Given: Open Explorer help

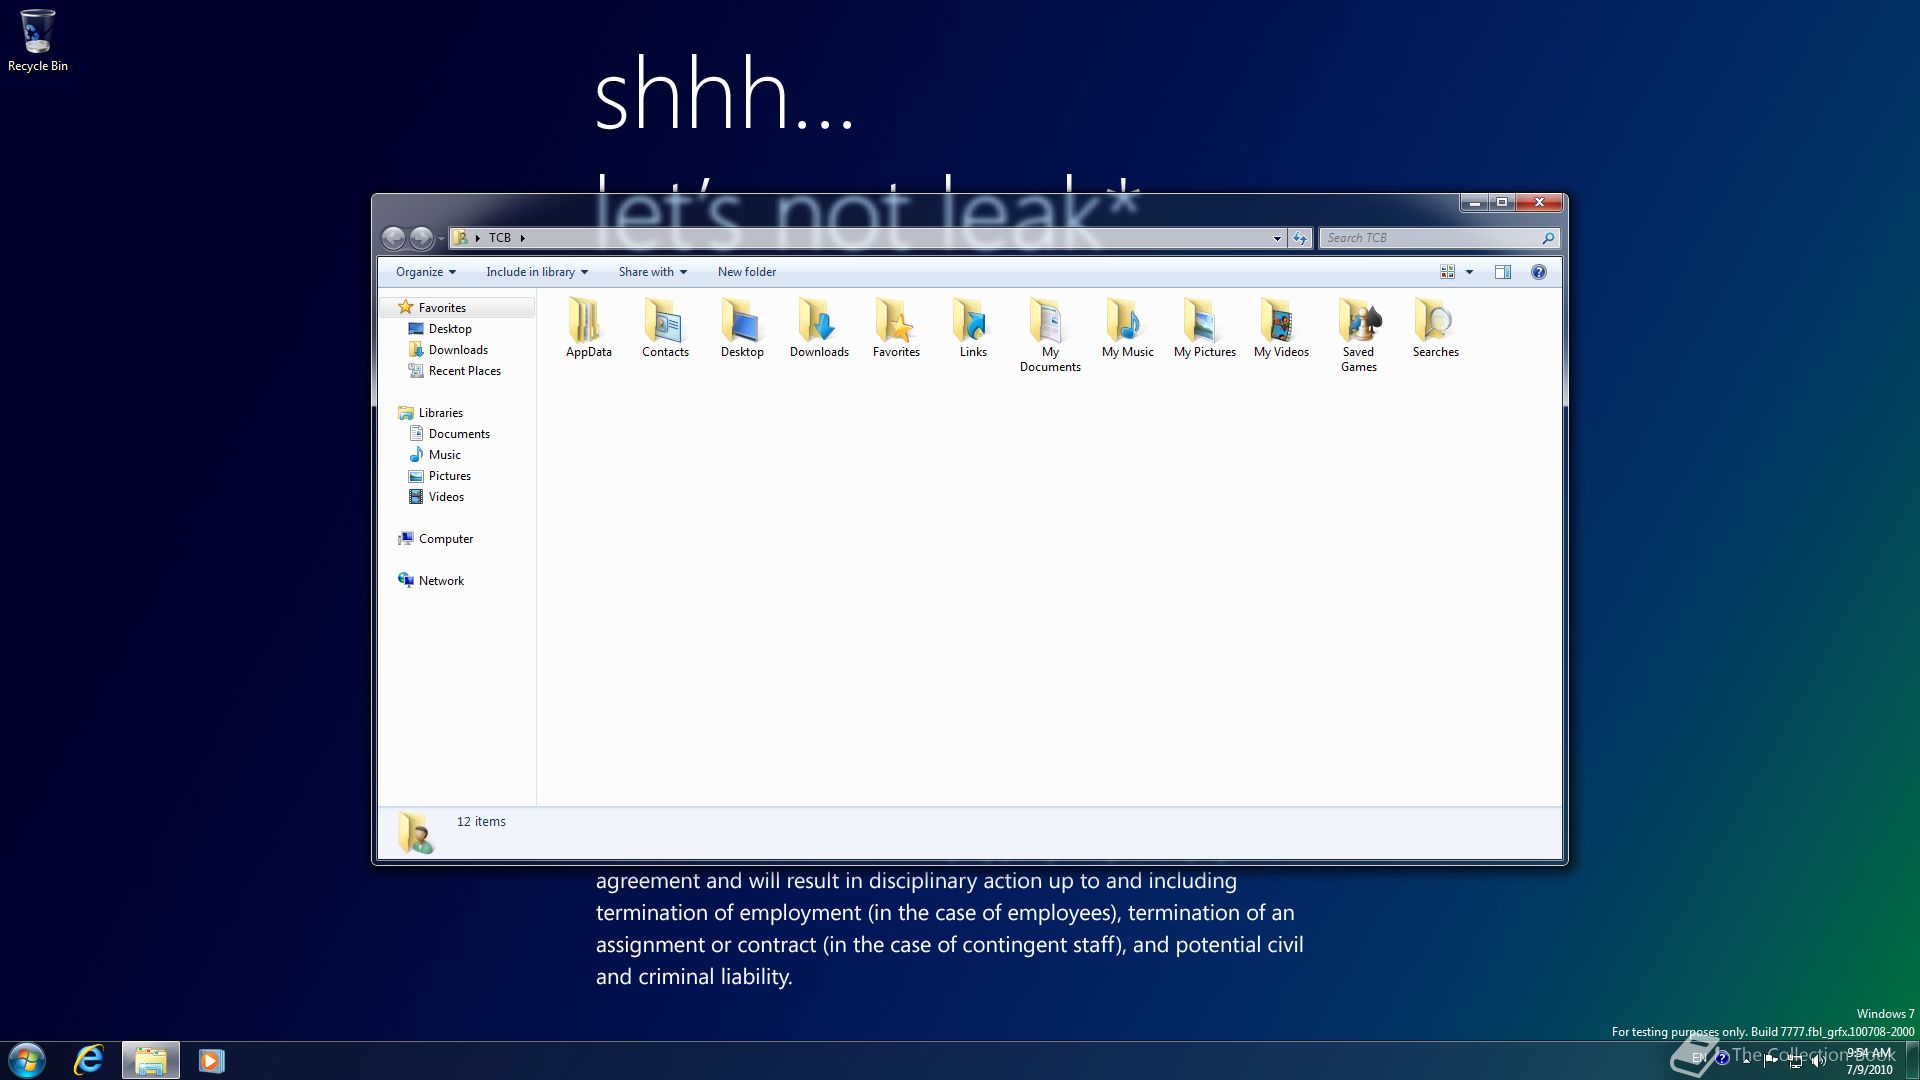Looking at the screenshot, I should [x=1539, y=272].
